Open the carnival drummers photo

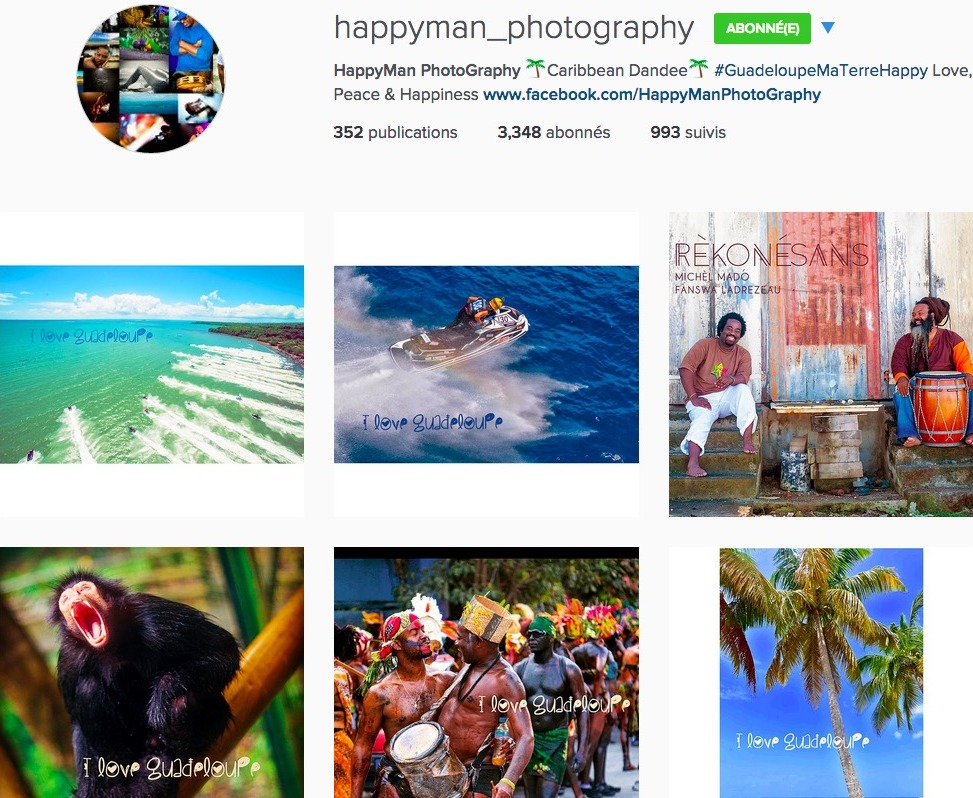(x=486, y=673)
